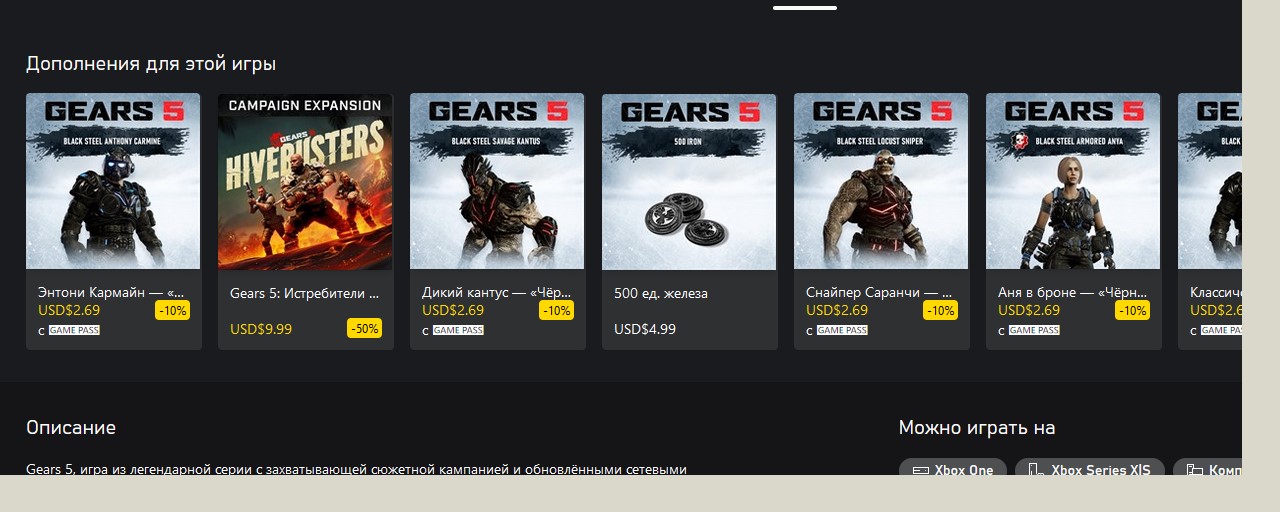Click Game Pass badge under Дикий кантус
This screenshot has height=512, width=1280.
pyautogui.click(x=458, y=330)
